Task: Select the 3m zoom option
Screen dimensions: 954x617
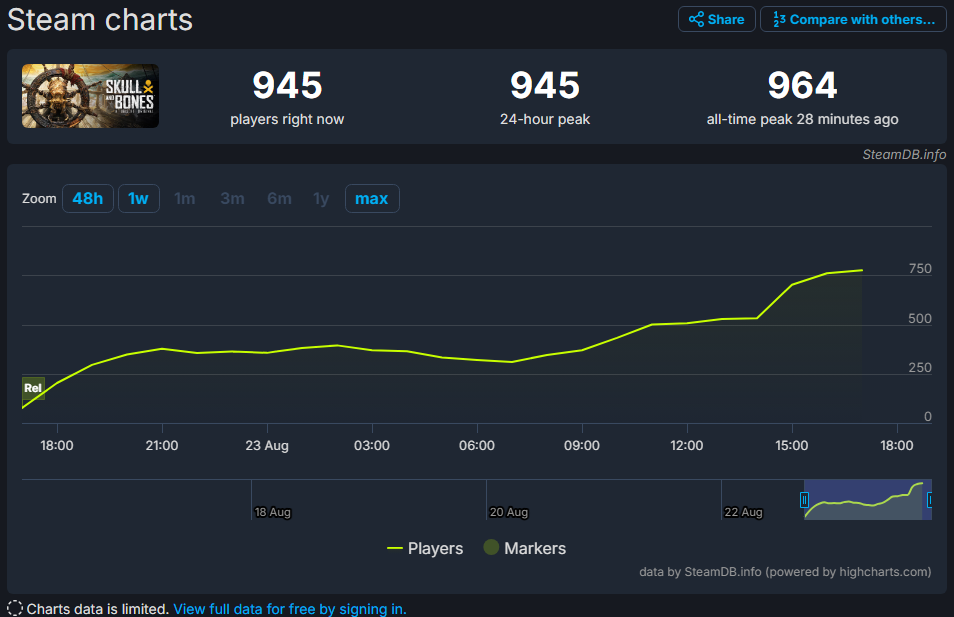Action: pos(232,198)
